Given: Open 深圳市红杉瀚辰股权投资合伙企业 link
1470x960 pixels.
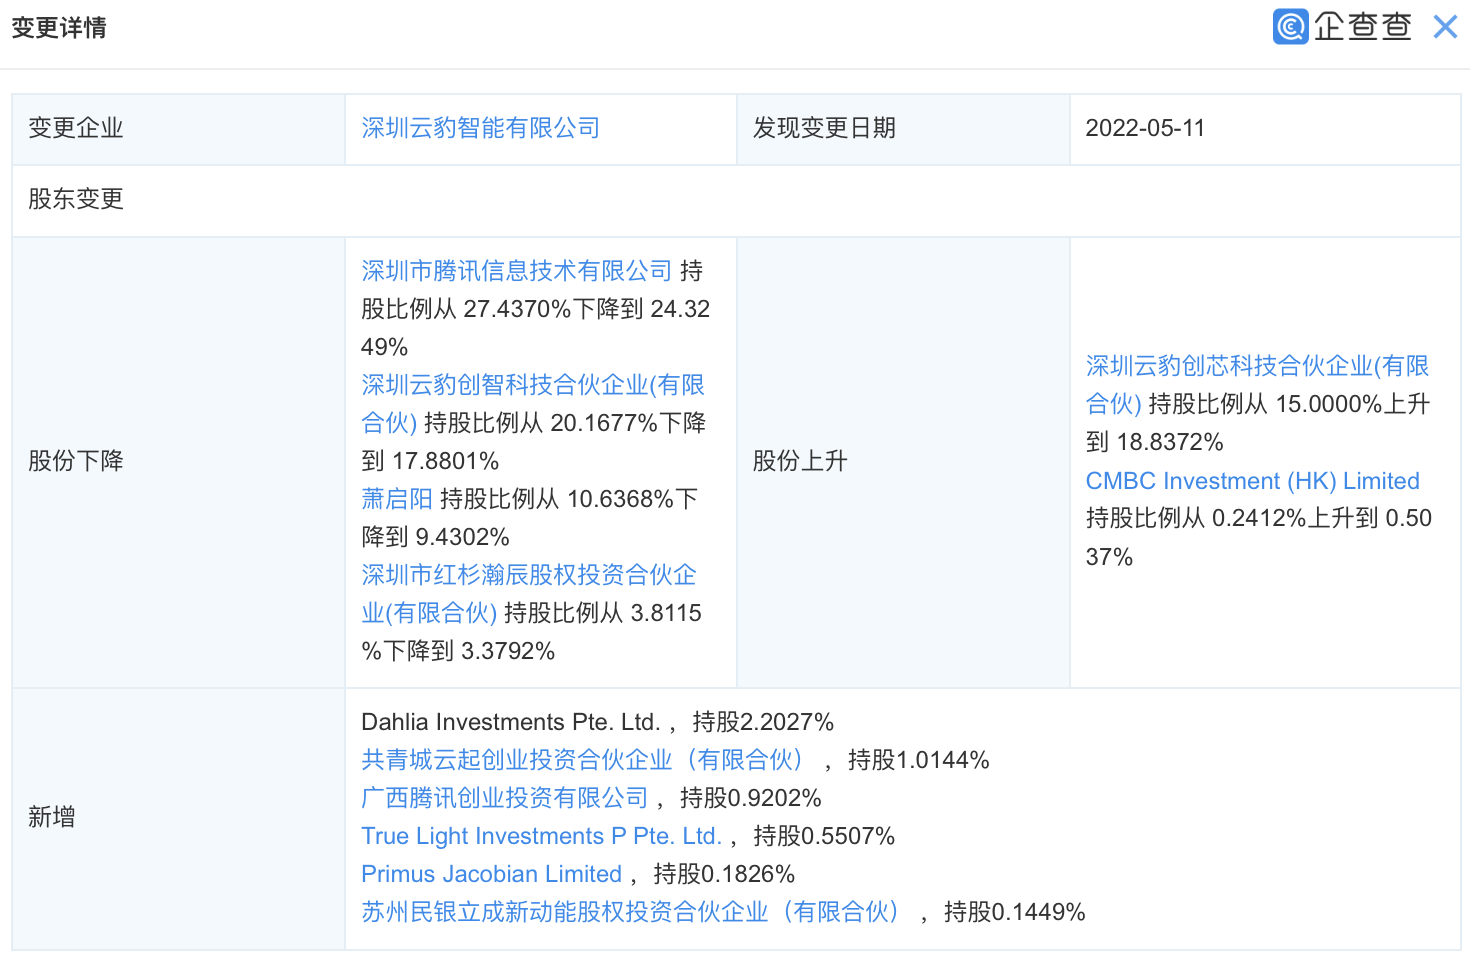Looking at the screenshot, I should 528,575.
